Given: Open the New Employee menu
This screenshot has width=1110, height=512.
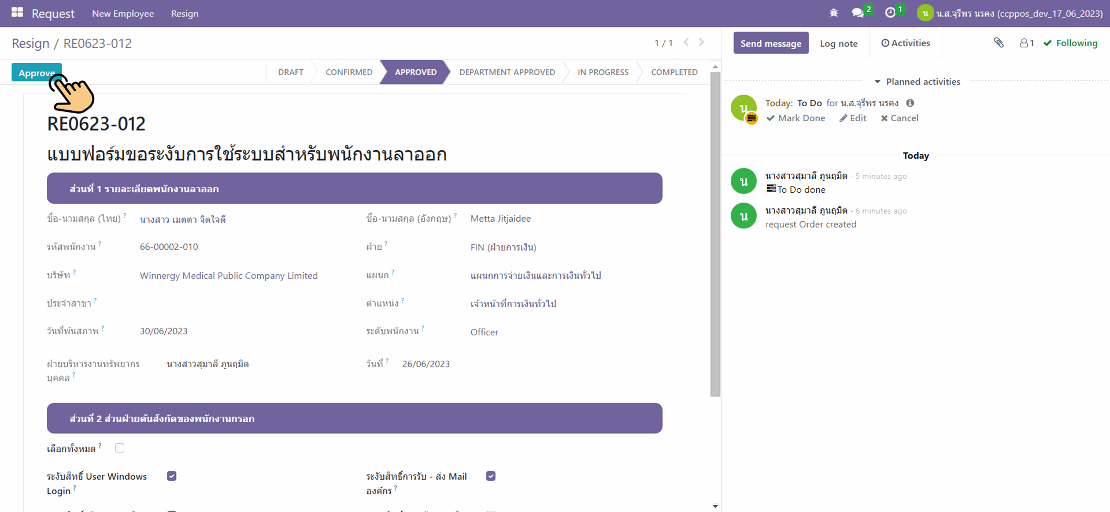Looking at the screenshot, I should (123, 14).
